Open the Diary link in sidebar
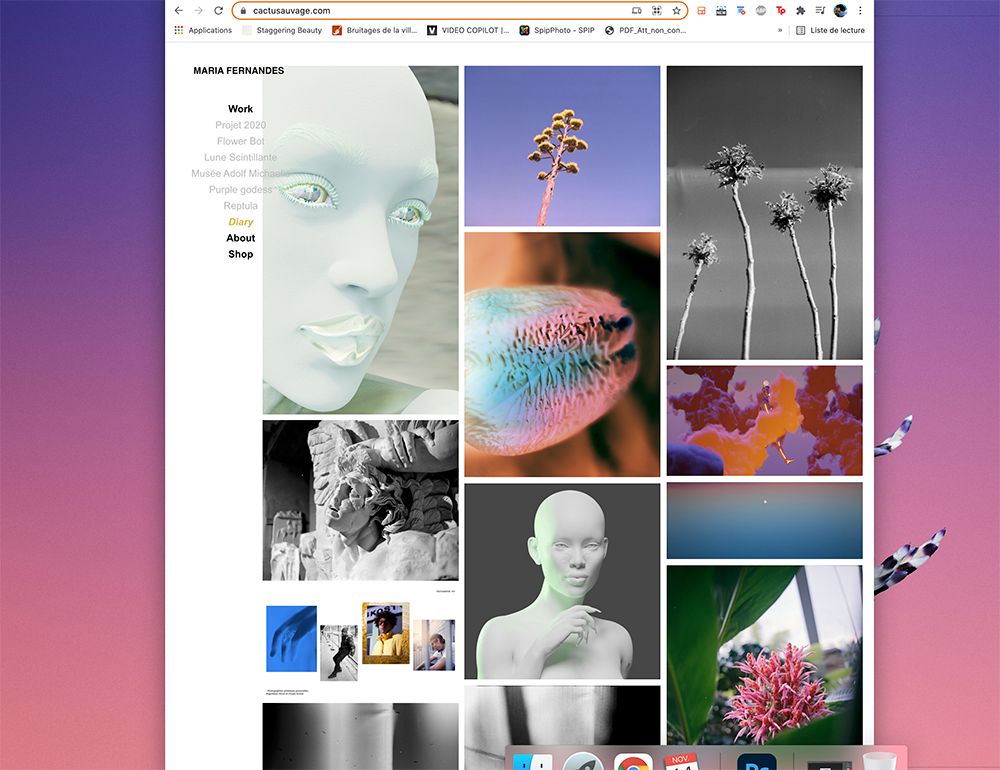The height and width of the screenshot is (770, 1000). point(240,222)
